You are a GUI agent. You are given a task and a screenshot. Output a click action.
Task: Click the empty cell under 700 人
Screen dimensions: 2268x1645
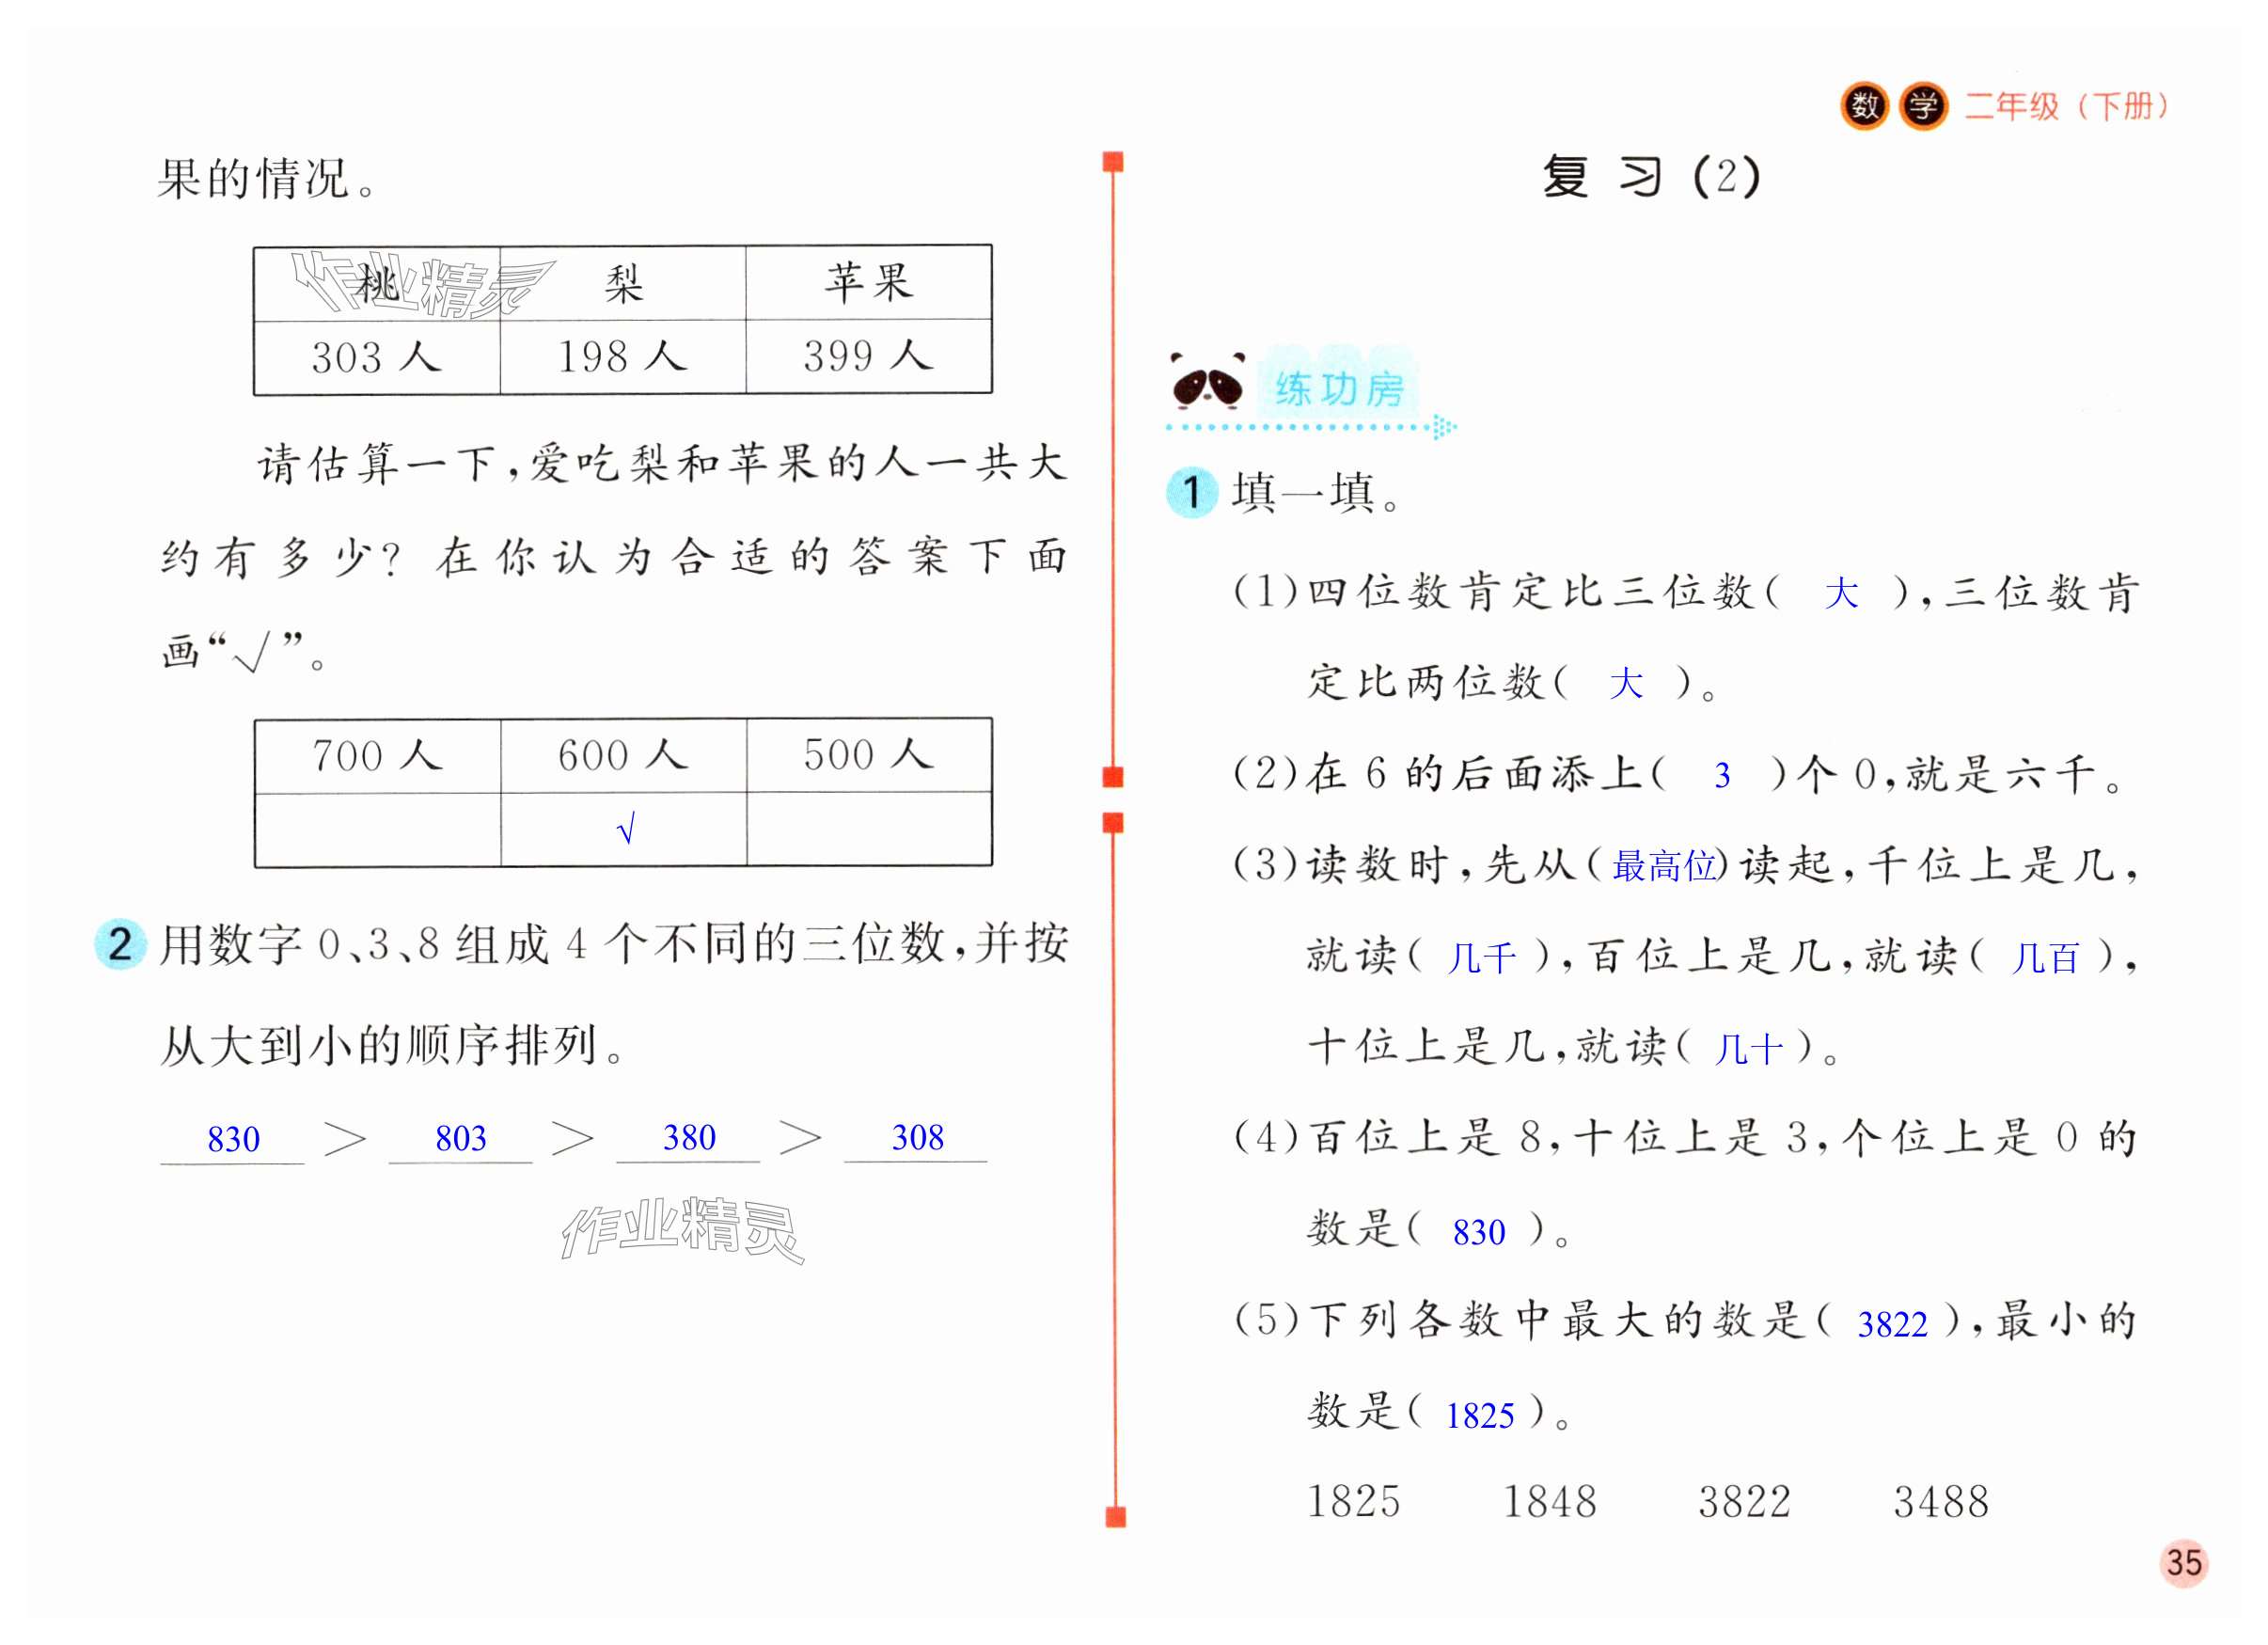(x=377, y=829)
